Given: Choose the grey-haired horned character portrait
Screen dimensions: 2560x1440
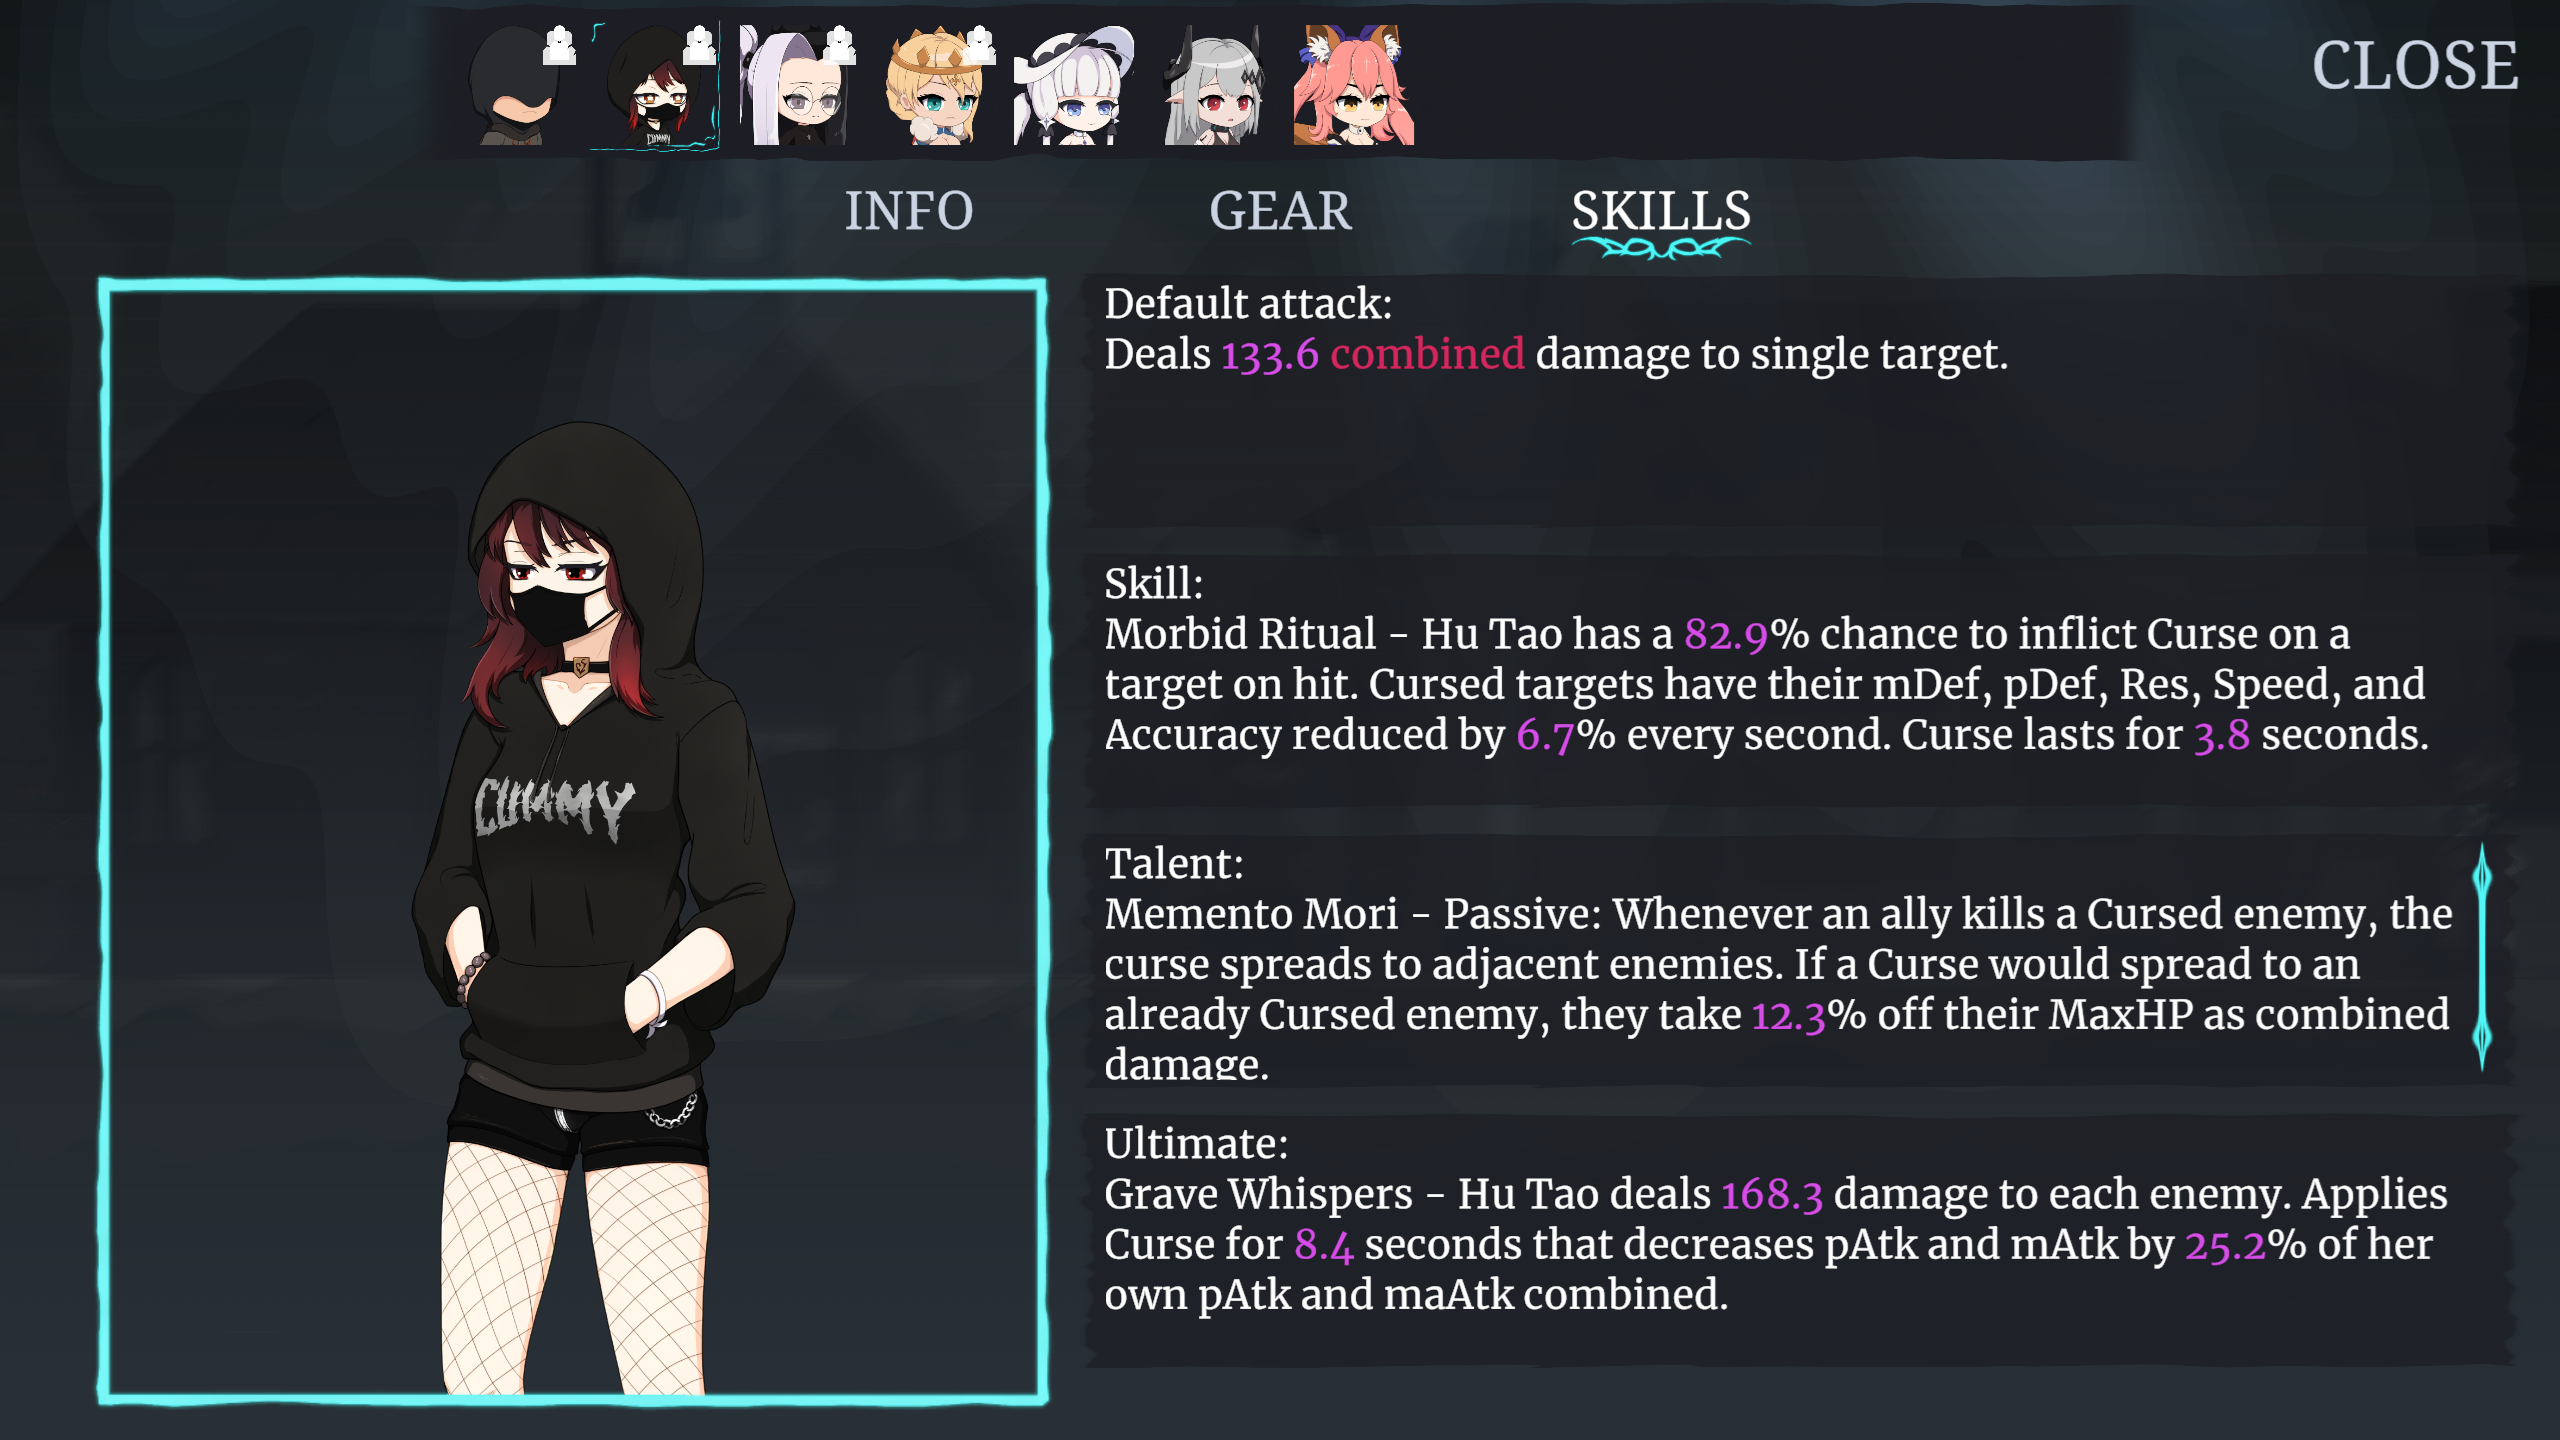Looking at the screenshot, I should pyautogui.click(x=1212, y=86).
